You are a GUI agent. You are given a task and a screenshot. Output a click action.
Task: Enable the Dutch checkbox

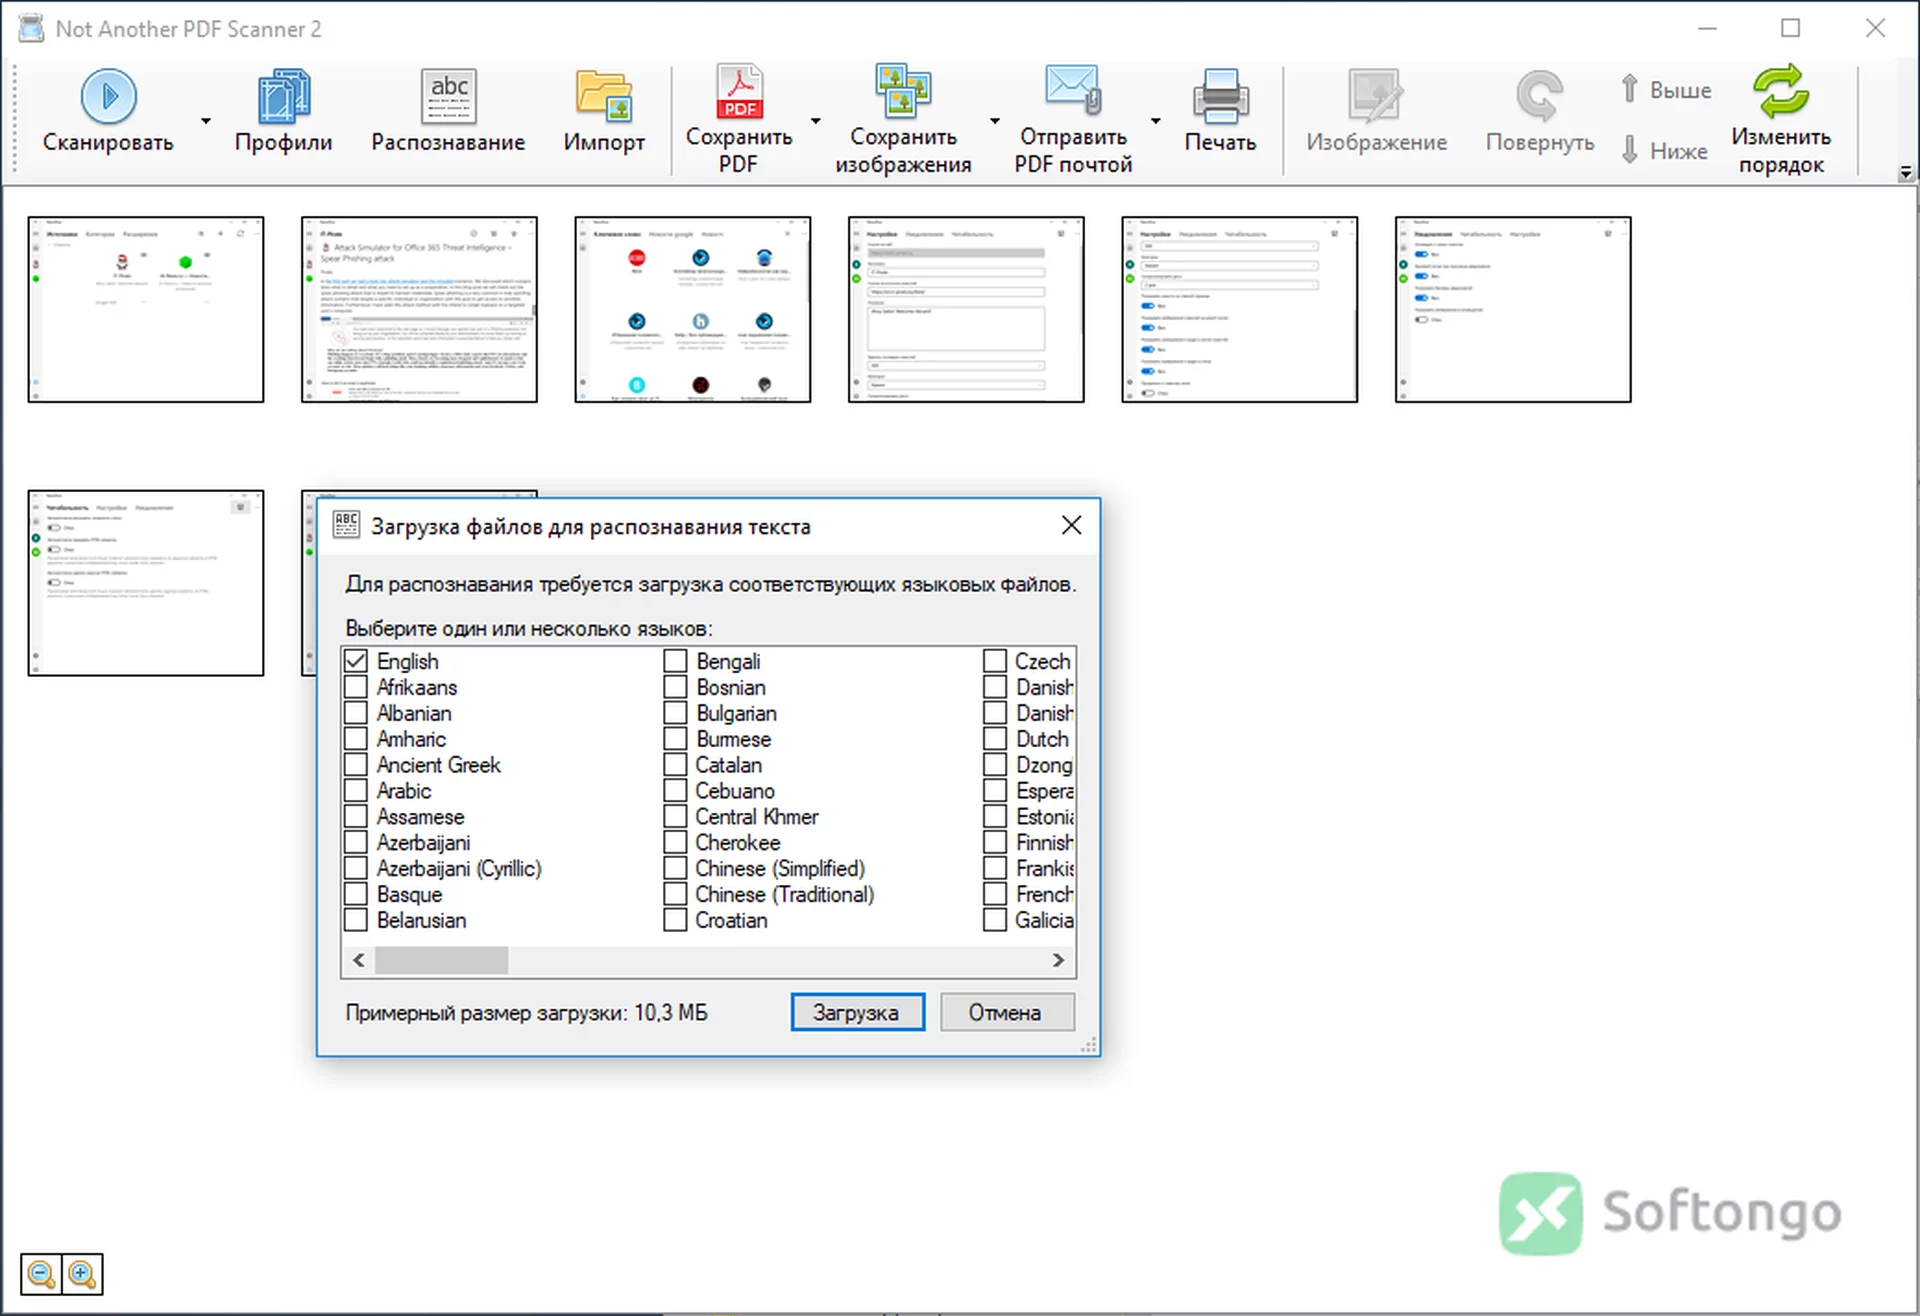click(994, 739)
